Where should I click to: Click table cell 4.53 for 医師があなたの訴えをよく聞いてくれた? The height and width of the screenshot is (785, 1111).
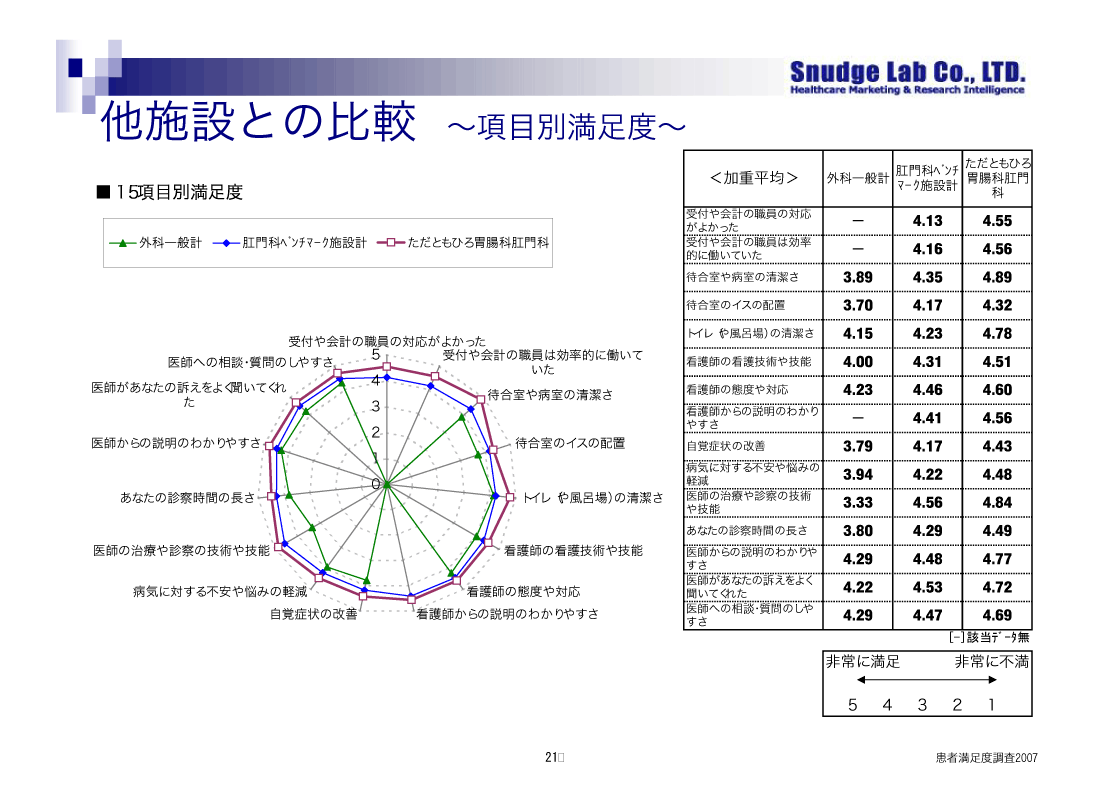point(927,587)
